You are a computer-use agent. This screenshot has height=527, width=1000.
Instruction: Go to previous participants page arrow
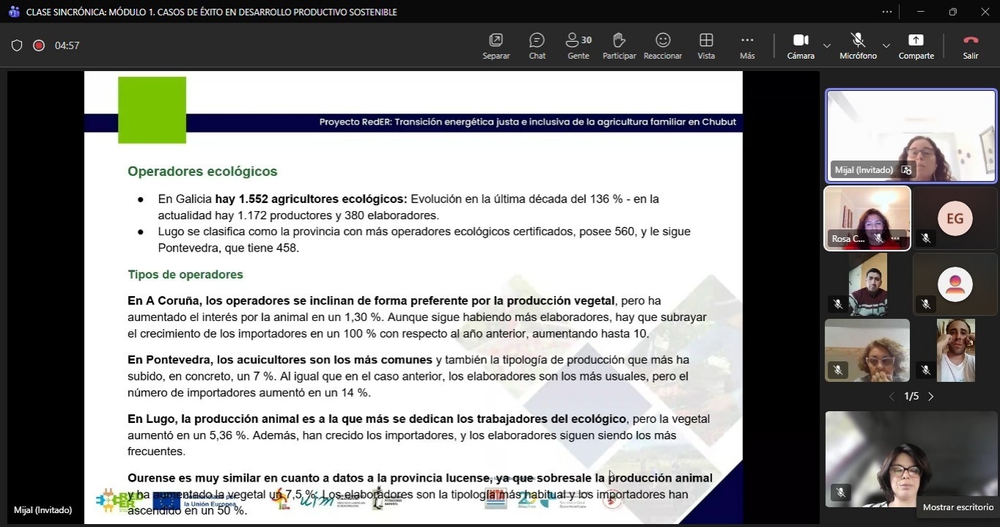pyautogui.click(x=892, y=397)
